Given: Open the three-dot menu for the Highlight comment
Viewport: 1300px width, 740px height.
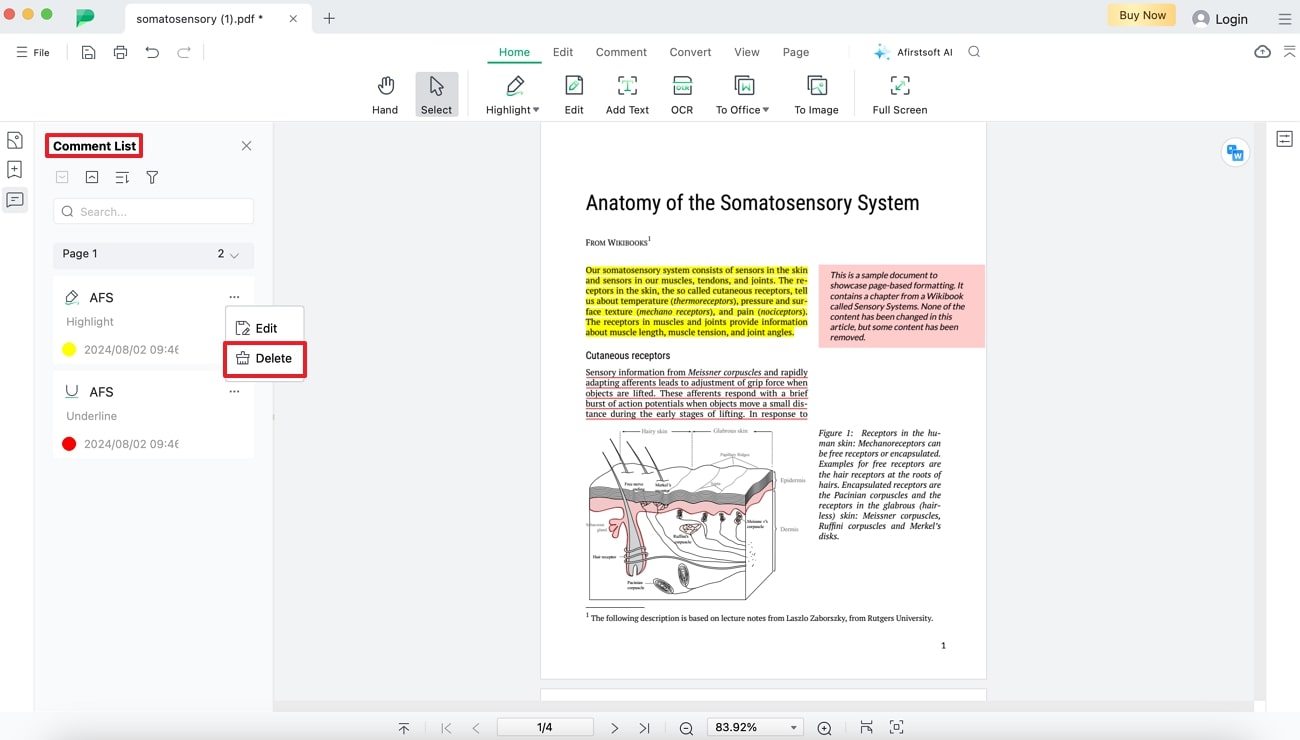Looking at the screenshot, I should 234,297.
